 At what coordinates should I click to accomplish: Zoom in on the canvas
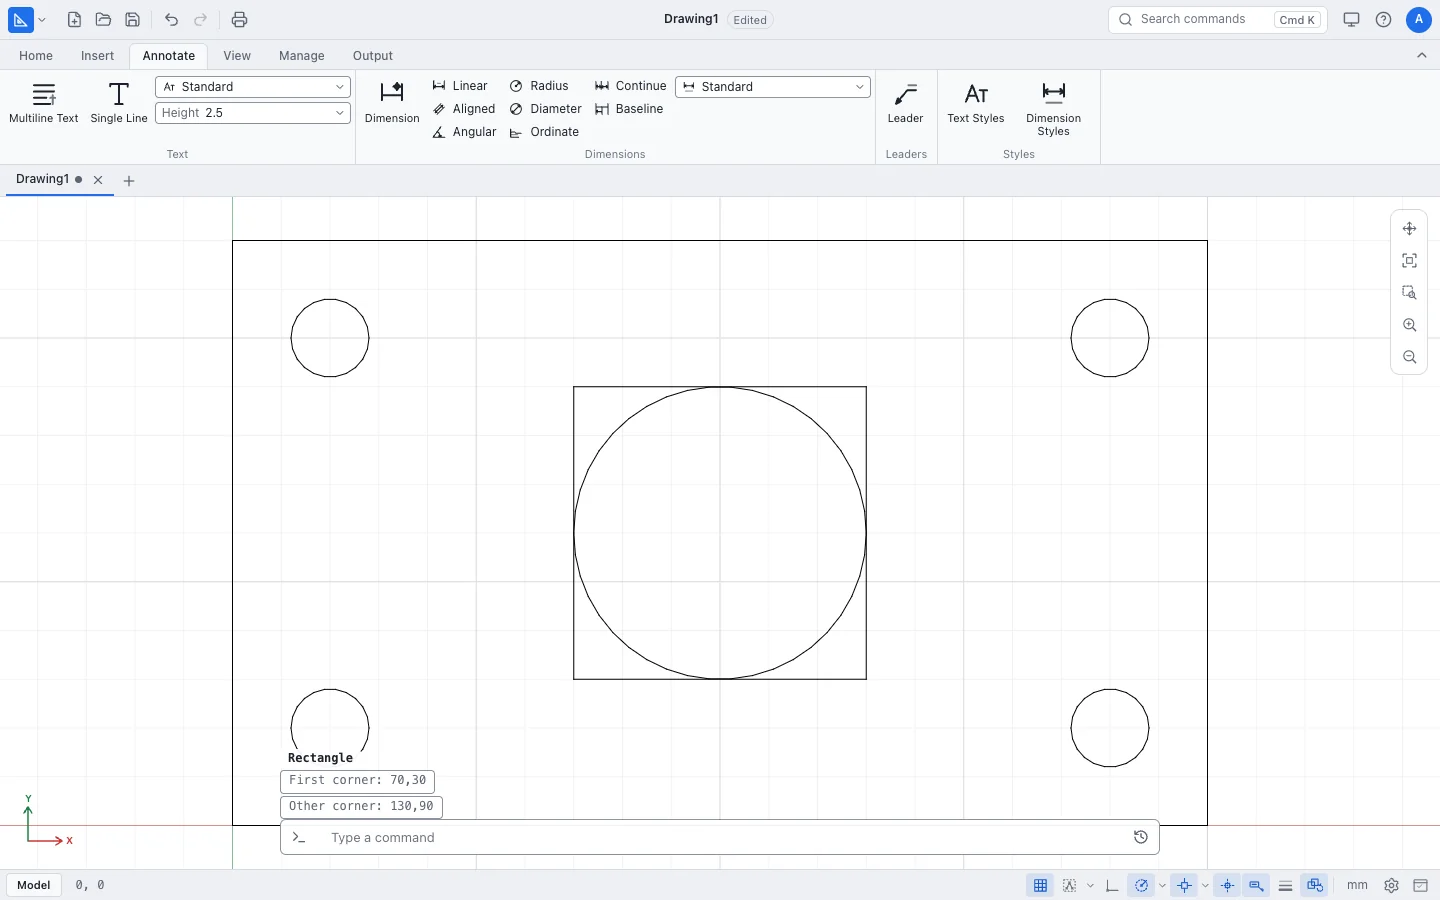pyautogui.click(x=1409, y=325)
